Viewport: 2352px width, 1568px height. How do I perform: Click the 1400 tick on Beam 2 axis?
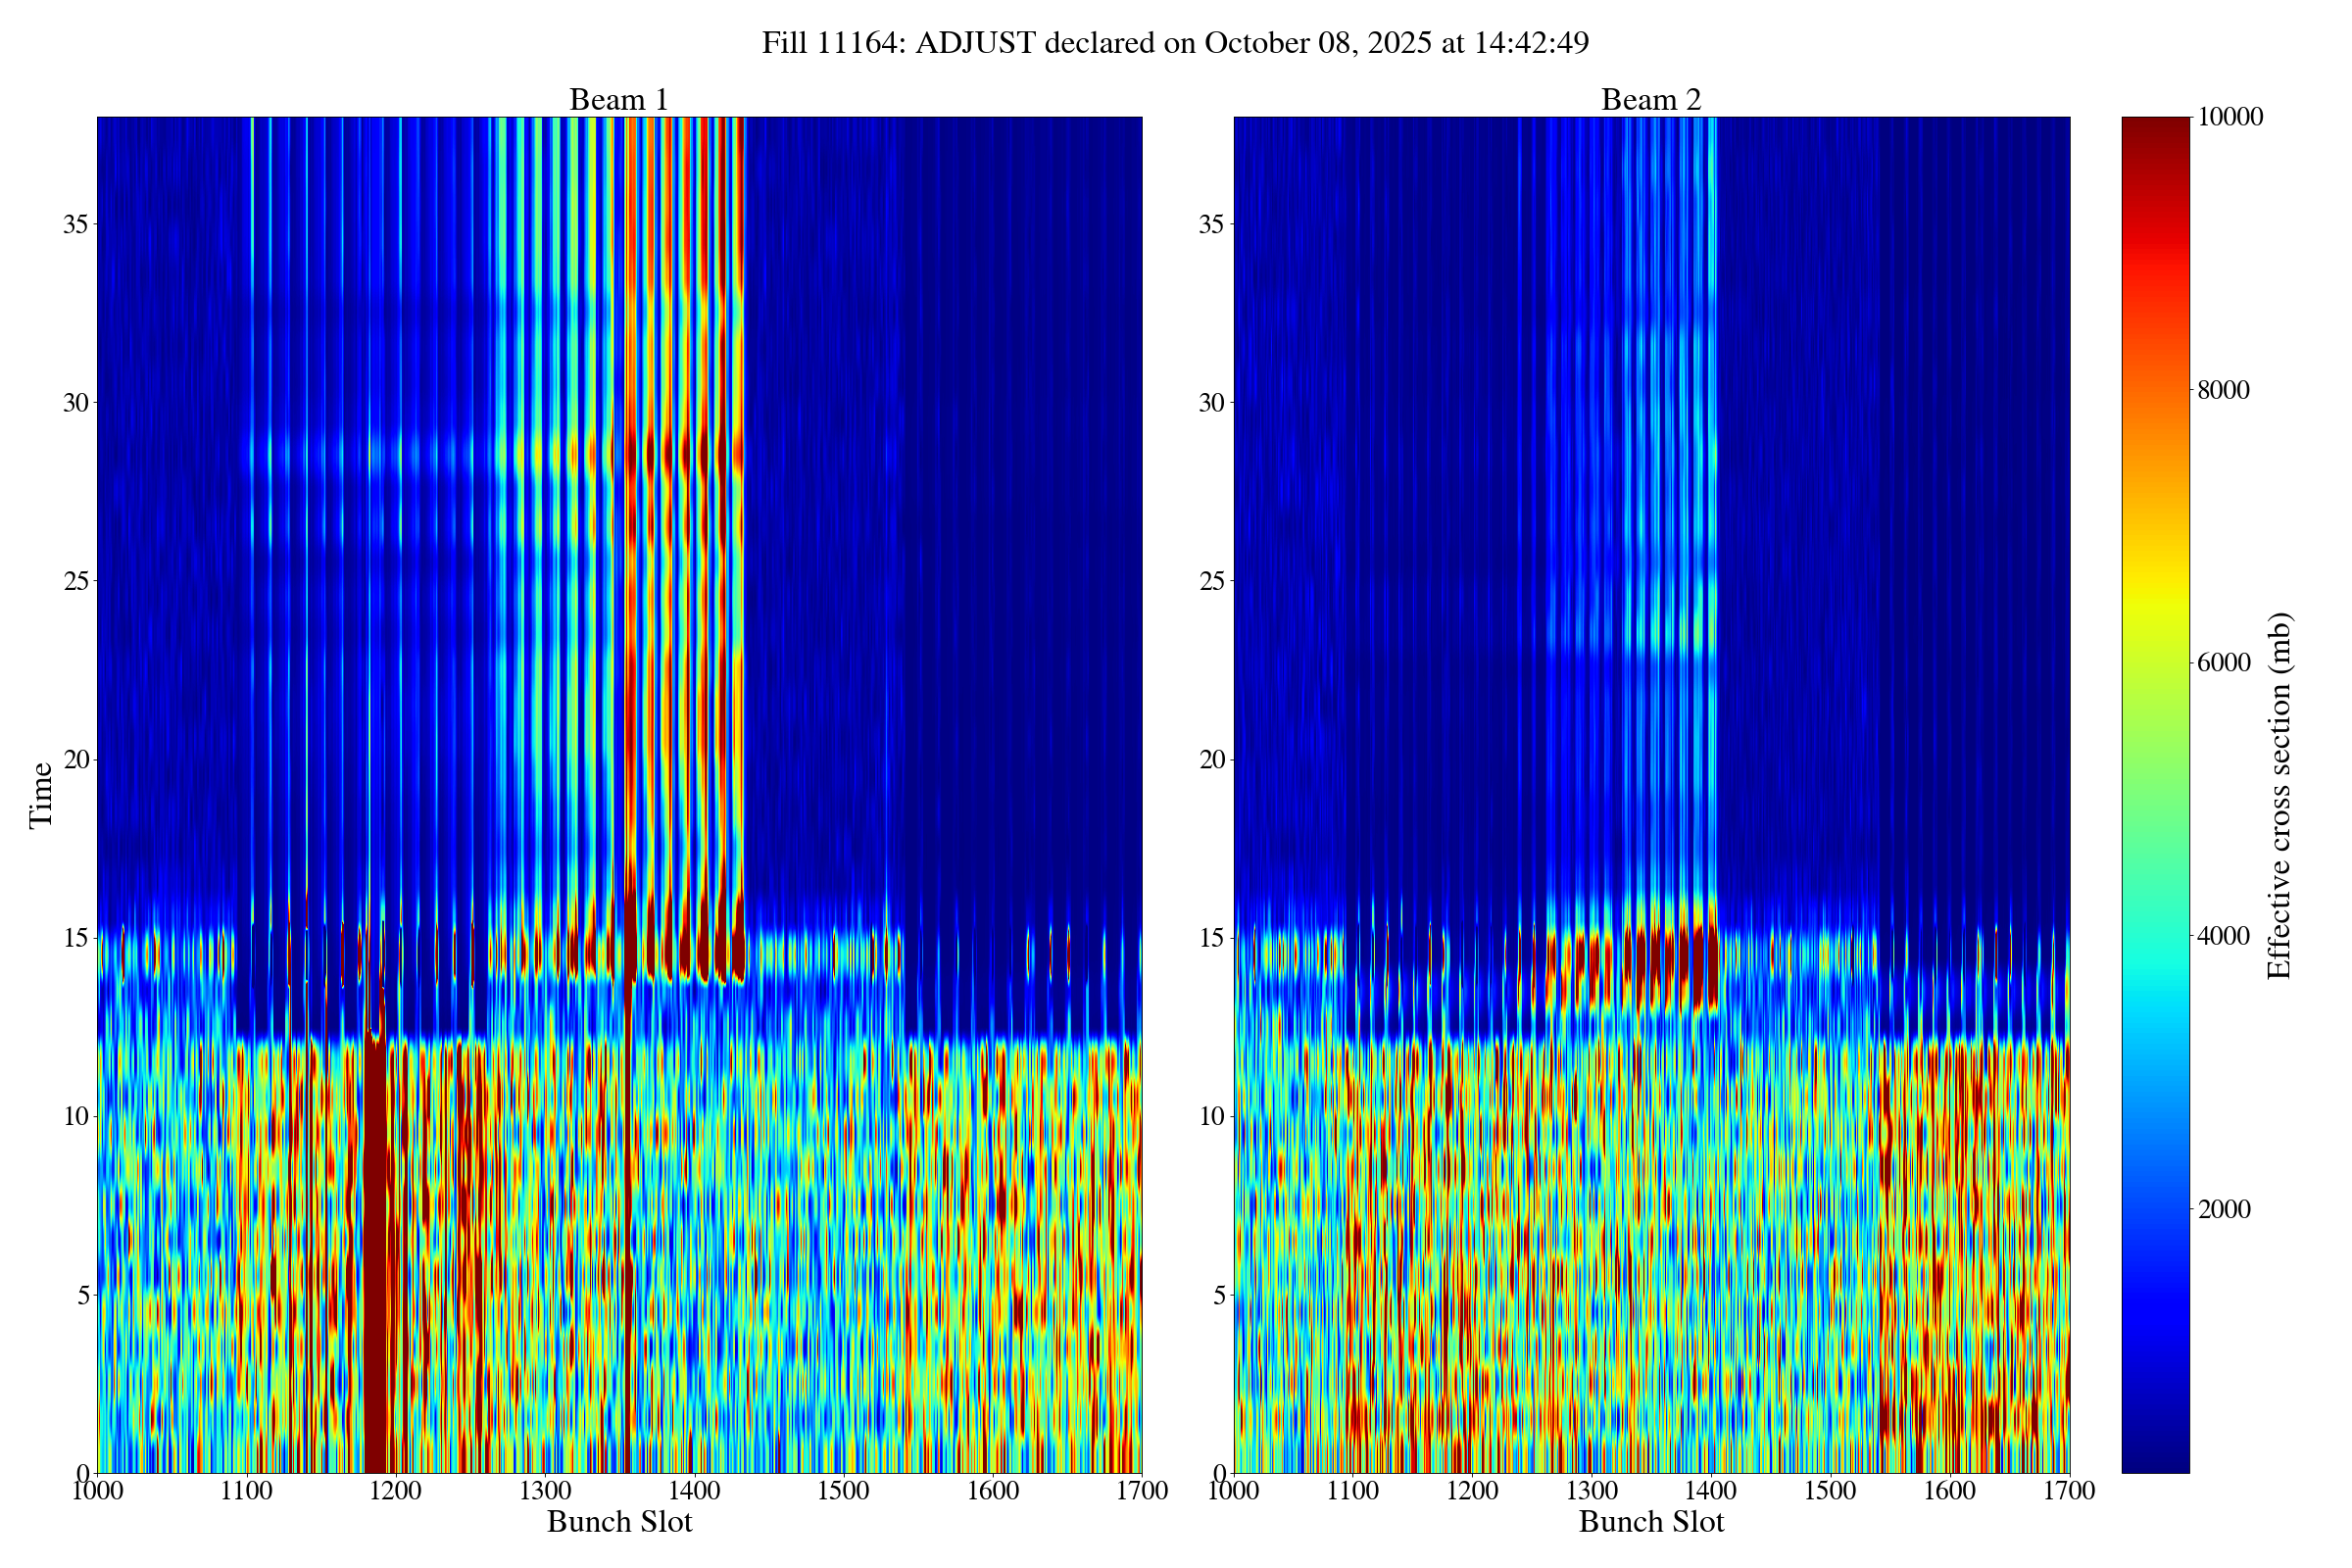tap(1711, 1491)
